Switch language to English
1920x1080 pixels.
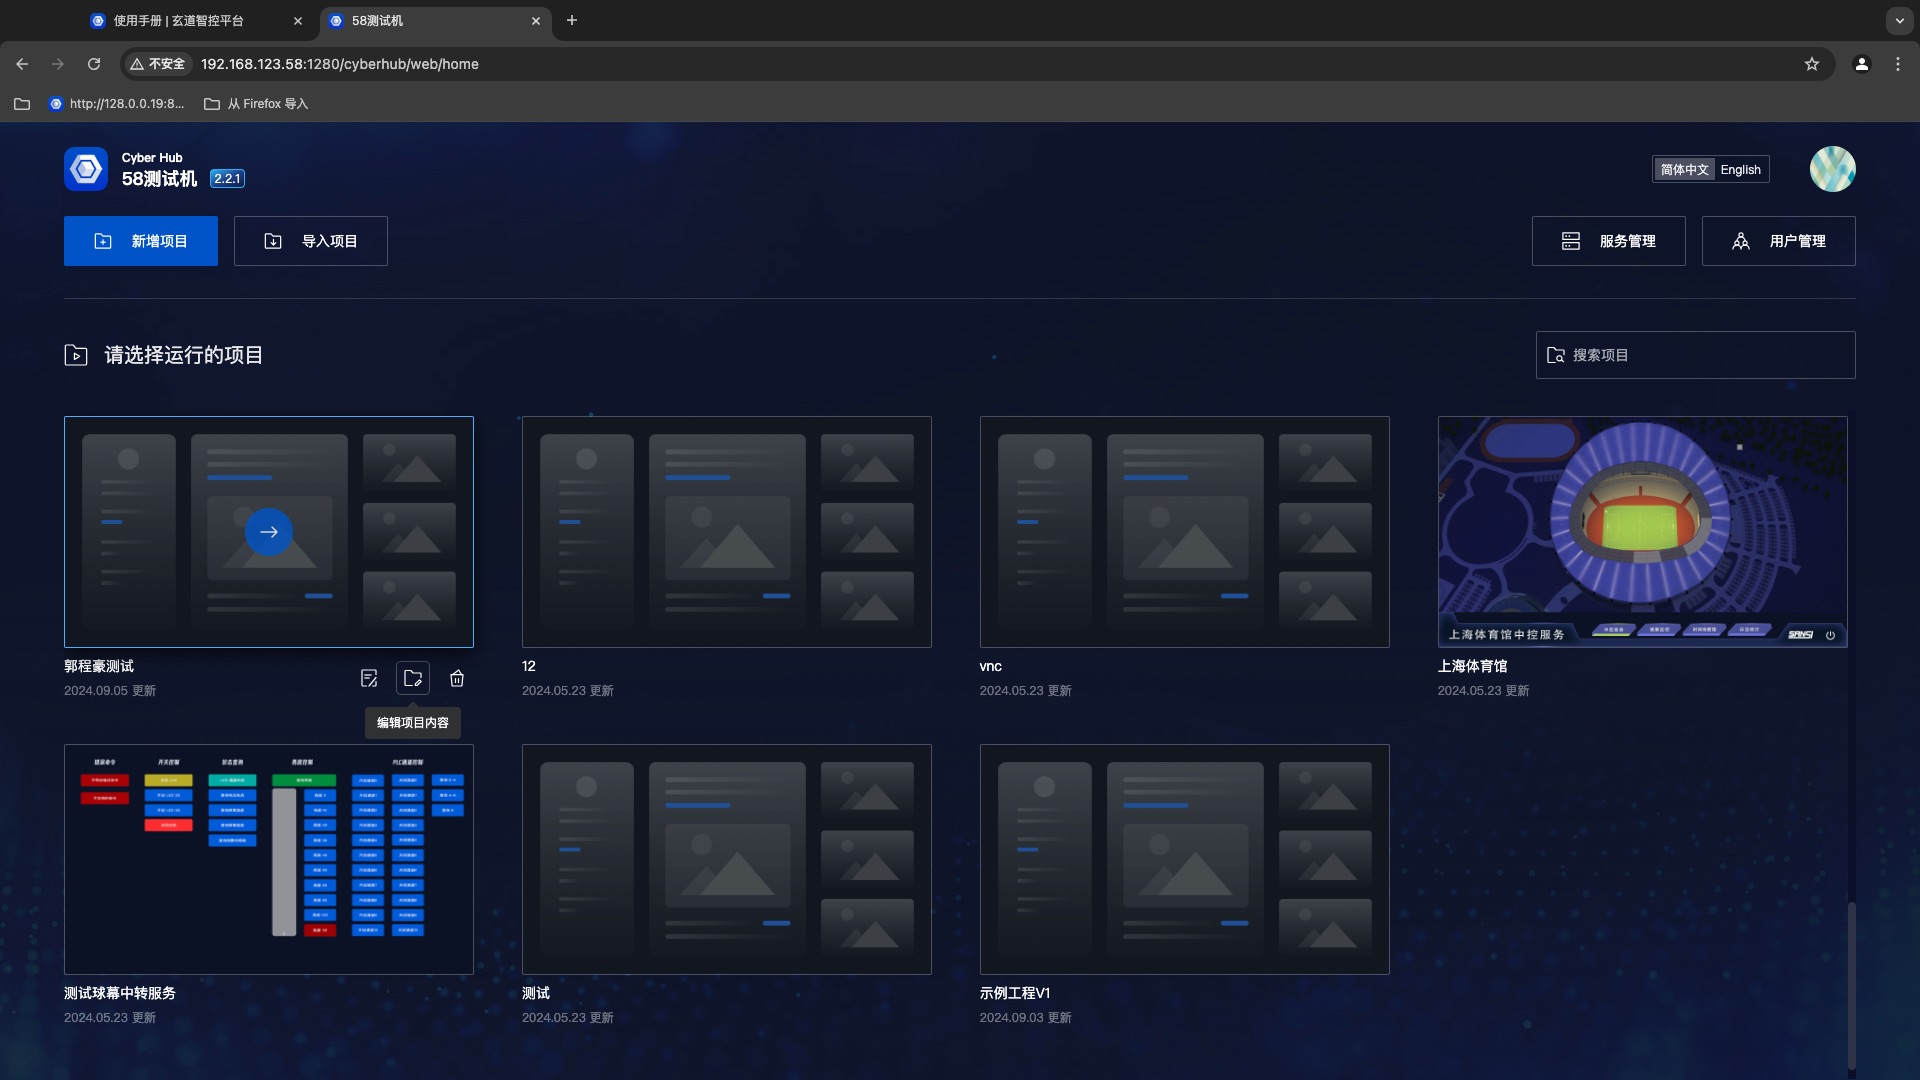(1740, 170)
